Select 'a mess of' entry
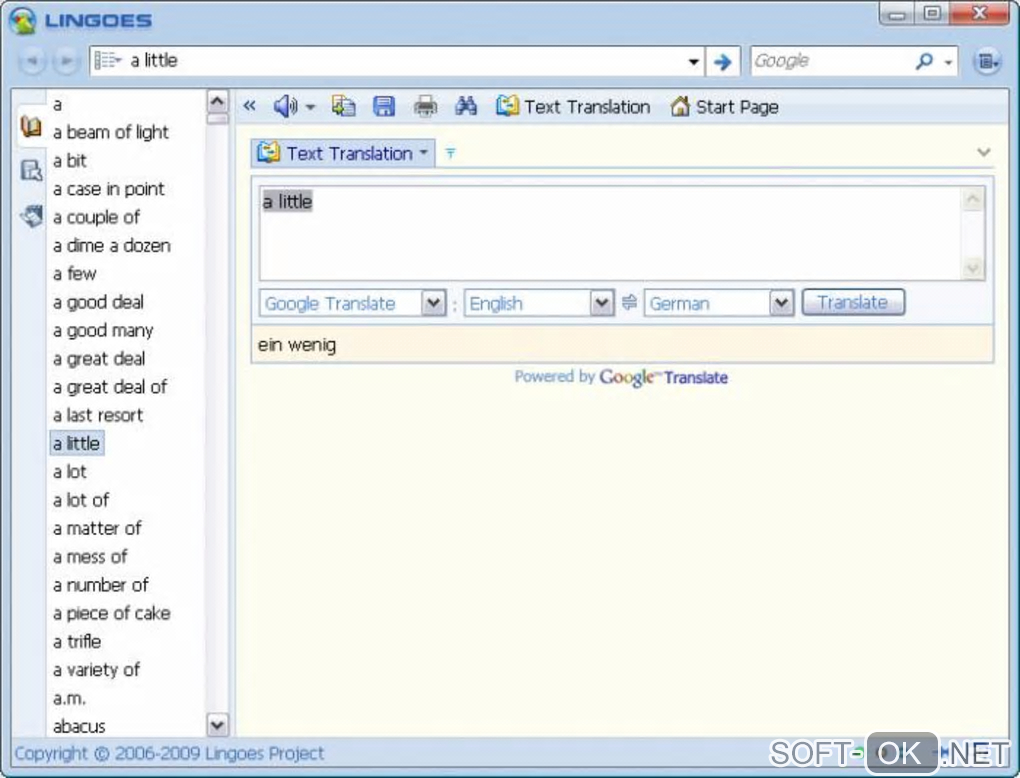1020x778 pixels. [90, 557]
